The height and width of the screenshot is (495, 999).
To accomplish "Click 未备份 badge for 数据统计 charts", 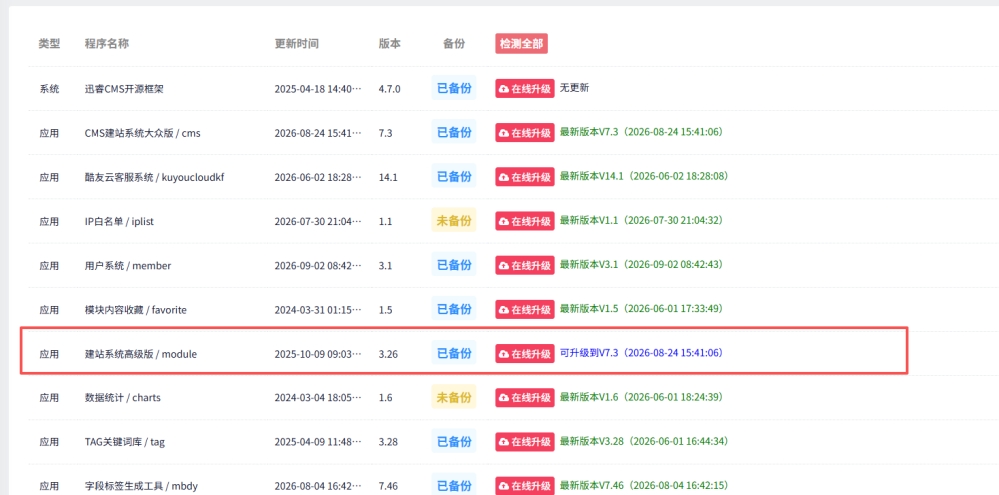I will 454,398.
